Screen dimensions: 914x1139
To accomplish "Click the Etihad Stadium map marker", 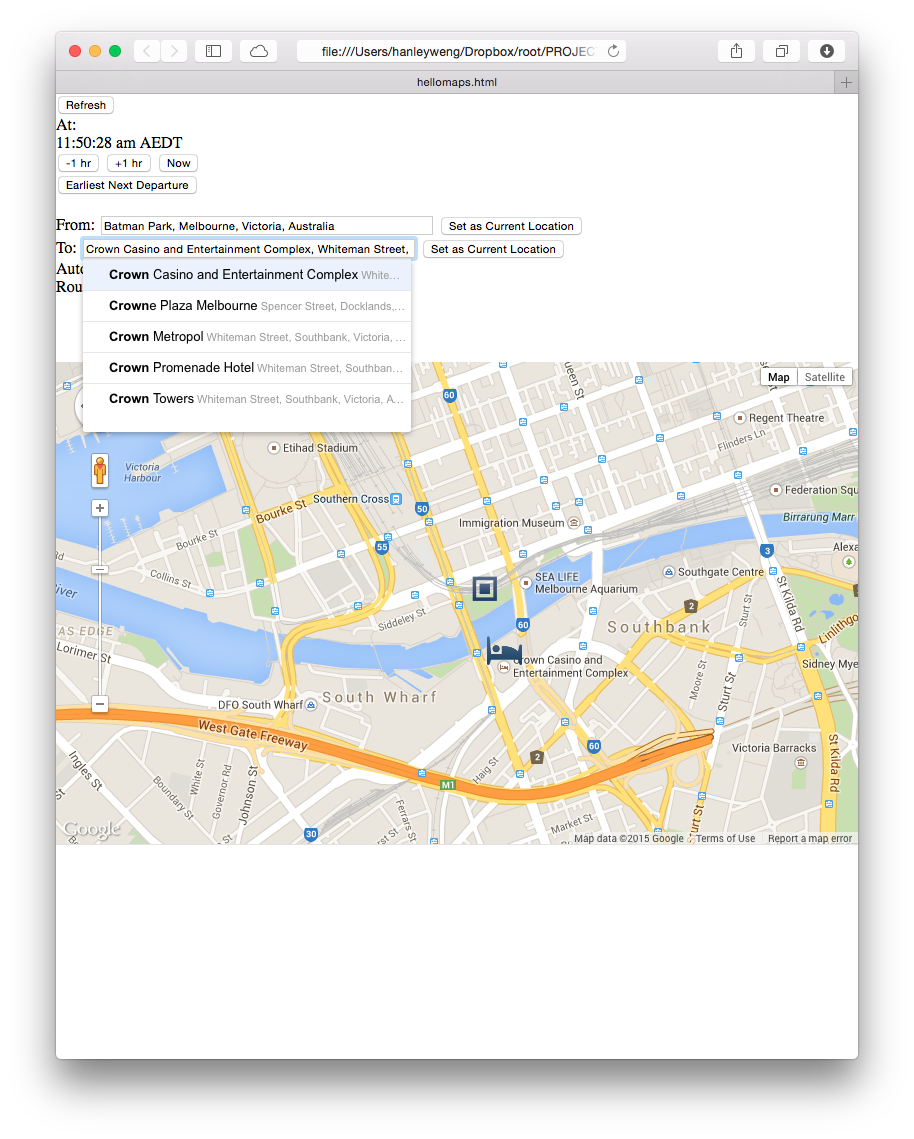I will tap(274, 448).
